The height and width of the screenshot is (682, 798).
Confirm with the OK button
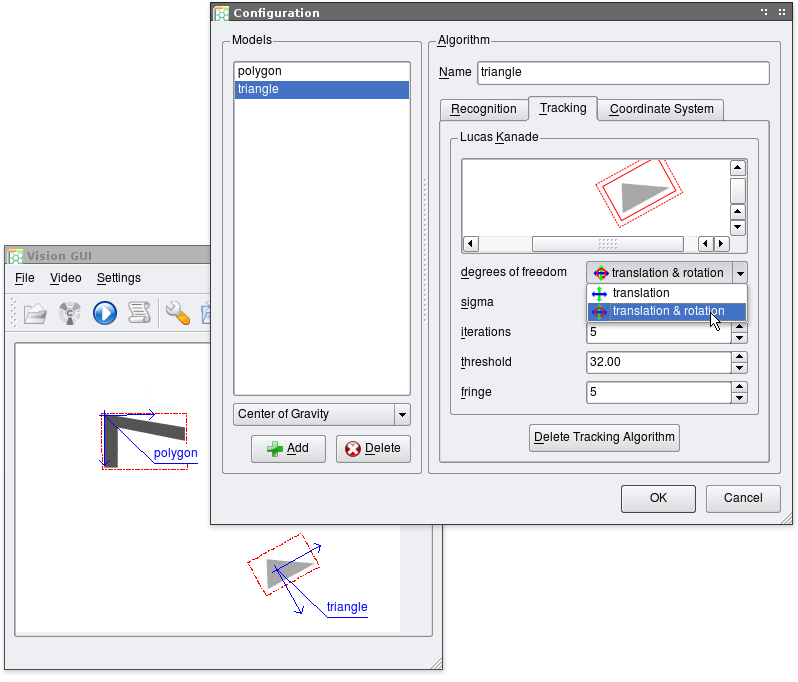(658, 498)
